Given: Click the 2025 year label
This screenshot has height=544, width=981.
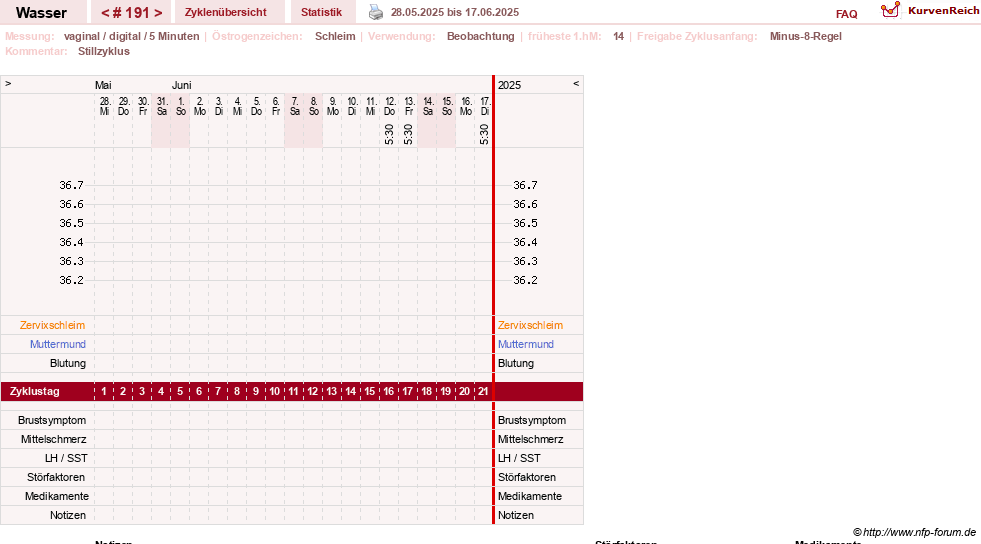Looking at the screenshot, I should [x=509, y=85].
